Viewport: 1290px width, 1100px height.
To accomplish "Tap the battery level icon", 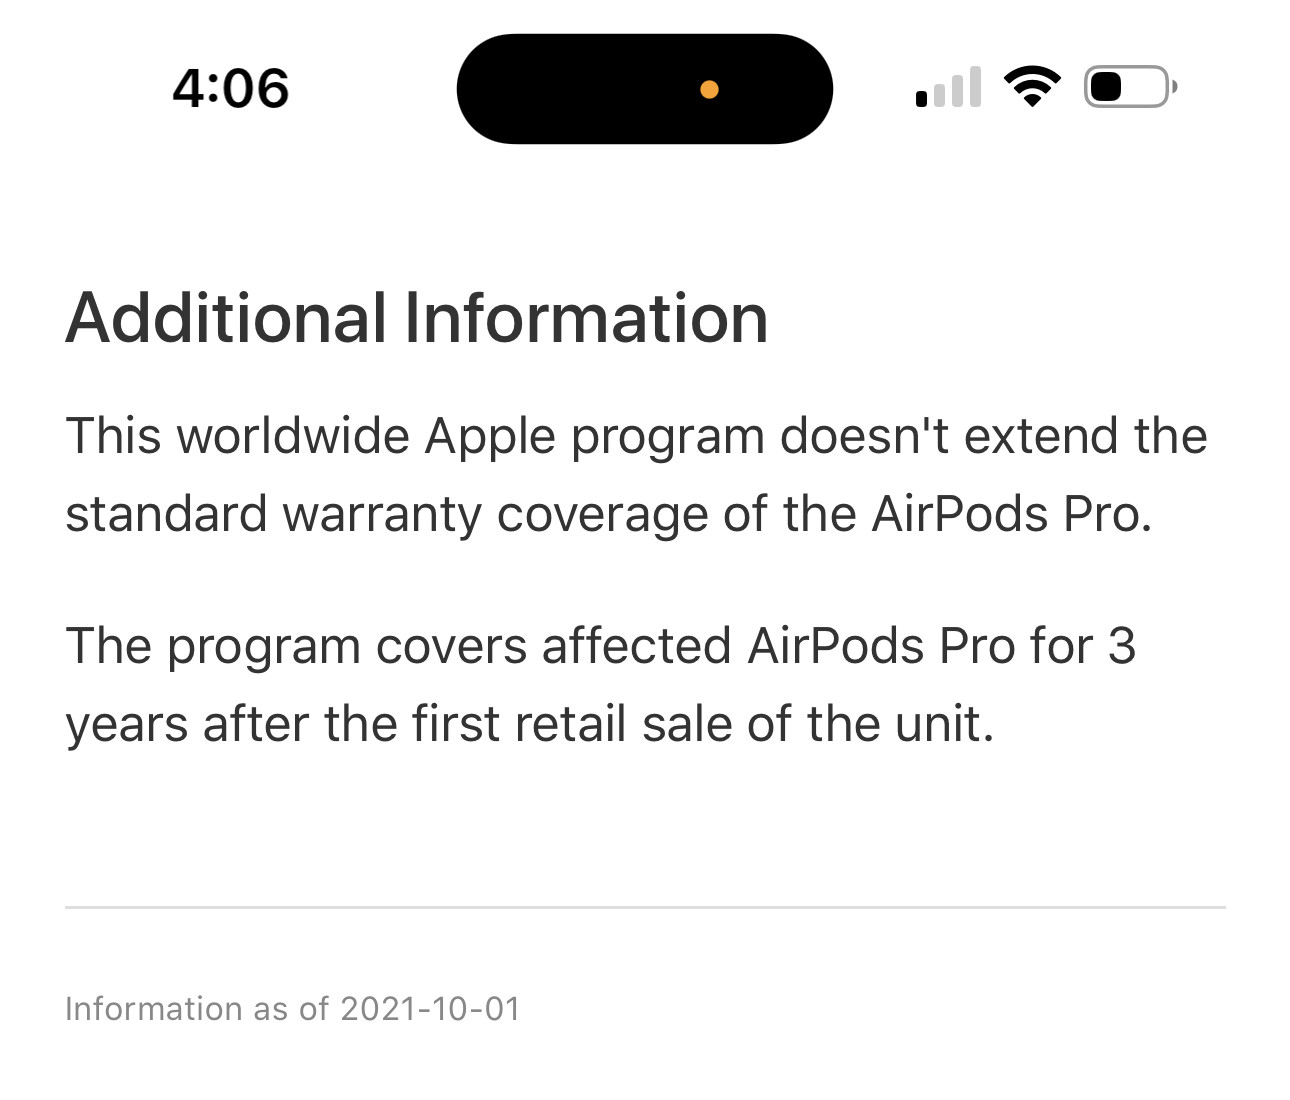I will pos(1129,87).
